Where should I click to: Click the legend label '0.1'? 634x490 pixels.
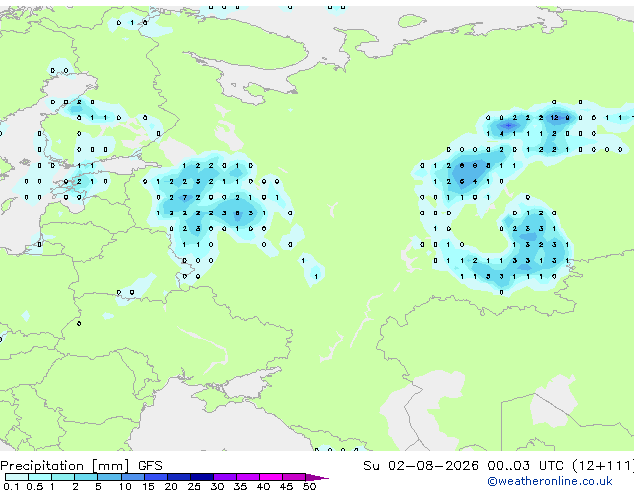[x=11, y=486]
